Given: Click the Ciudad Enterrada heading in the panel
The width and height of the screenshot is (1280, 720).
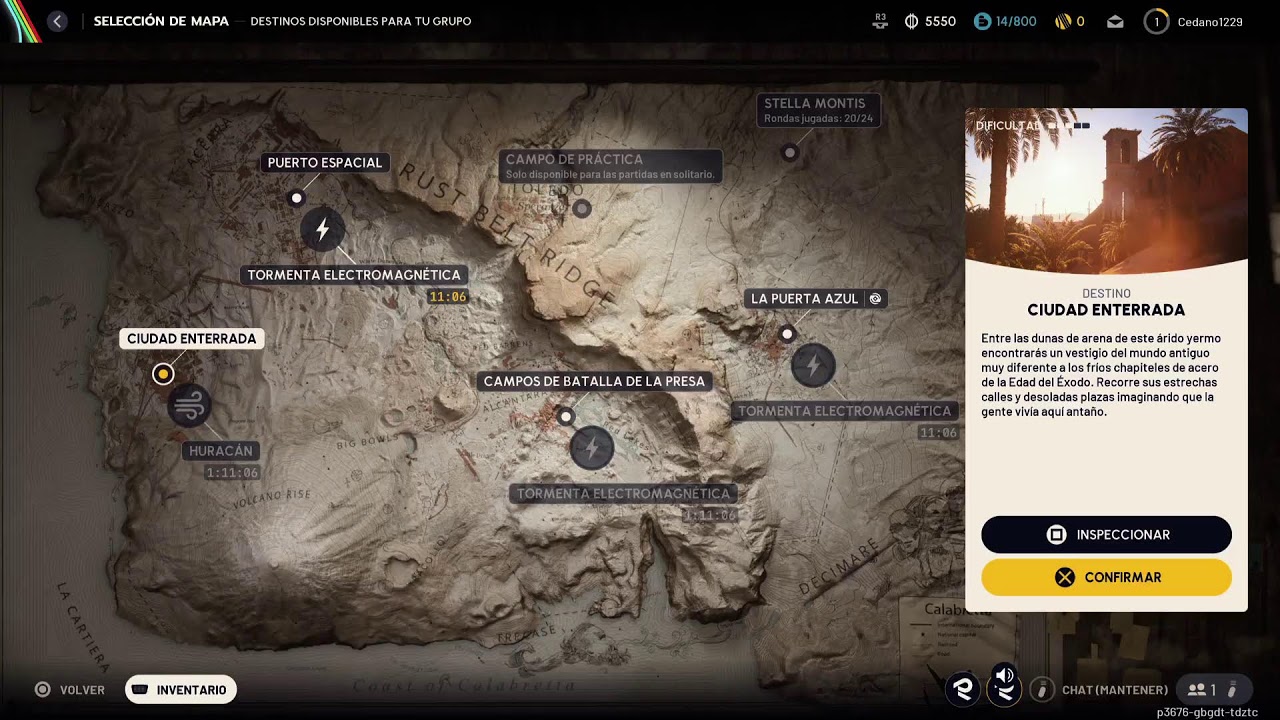Looking at the screenshot, I should (1106, 310).
